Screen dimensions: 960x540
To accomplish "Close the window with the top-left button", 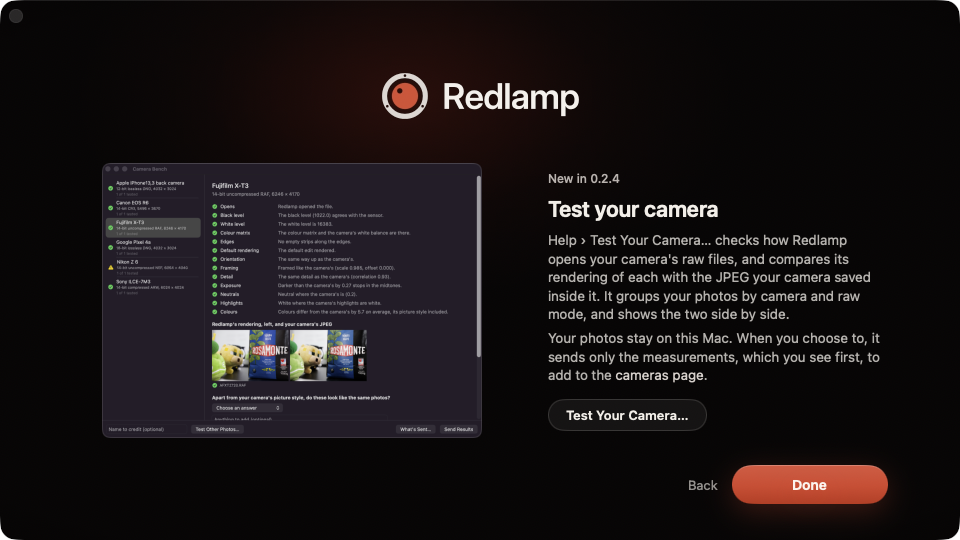I will [16, 16].
